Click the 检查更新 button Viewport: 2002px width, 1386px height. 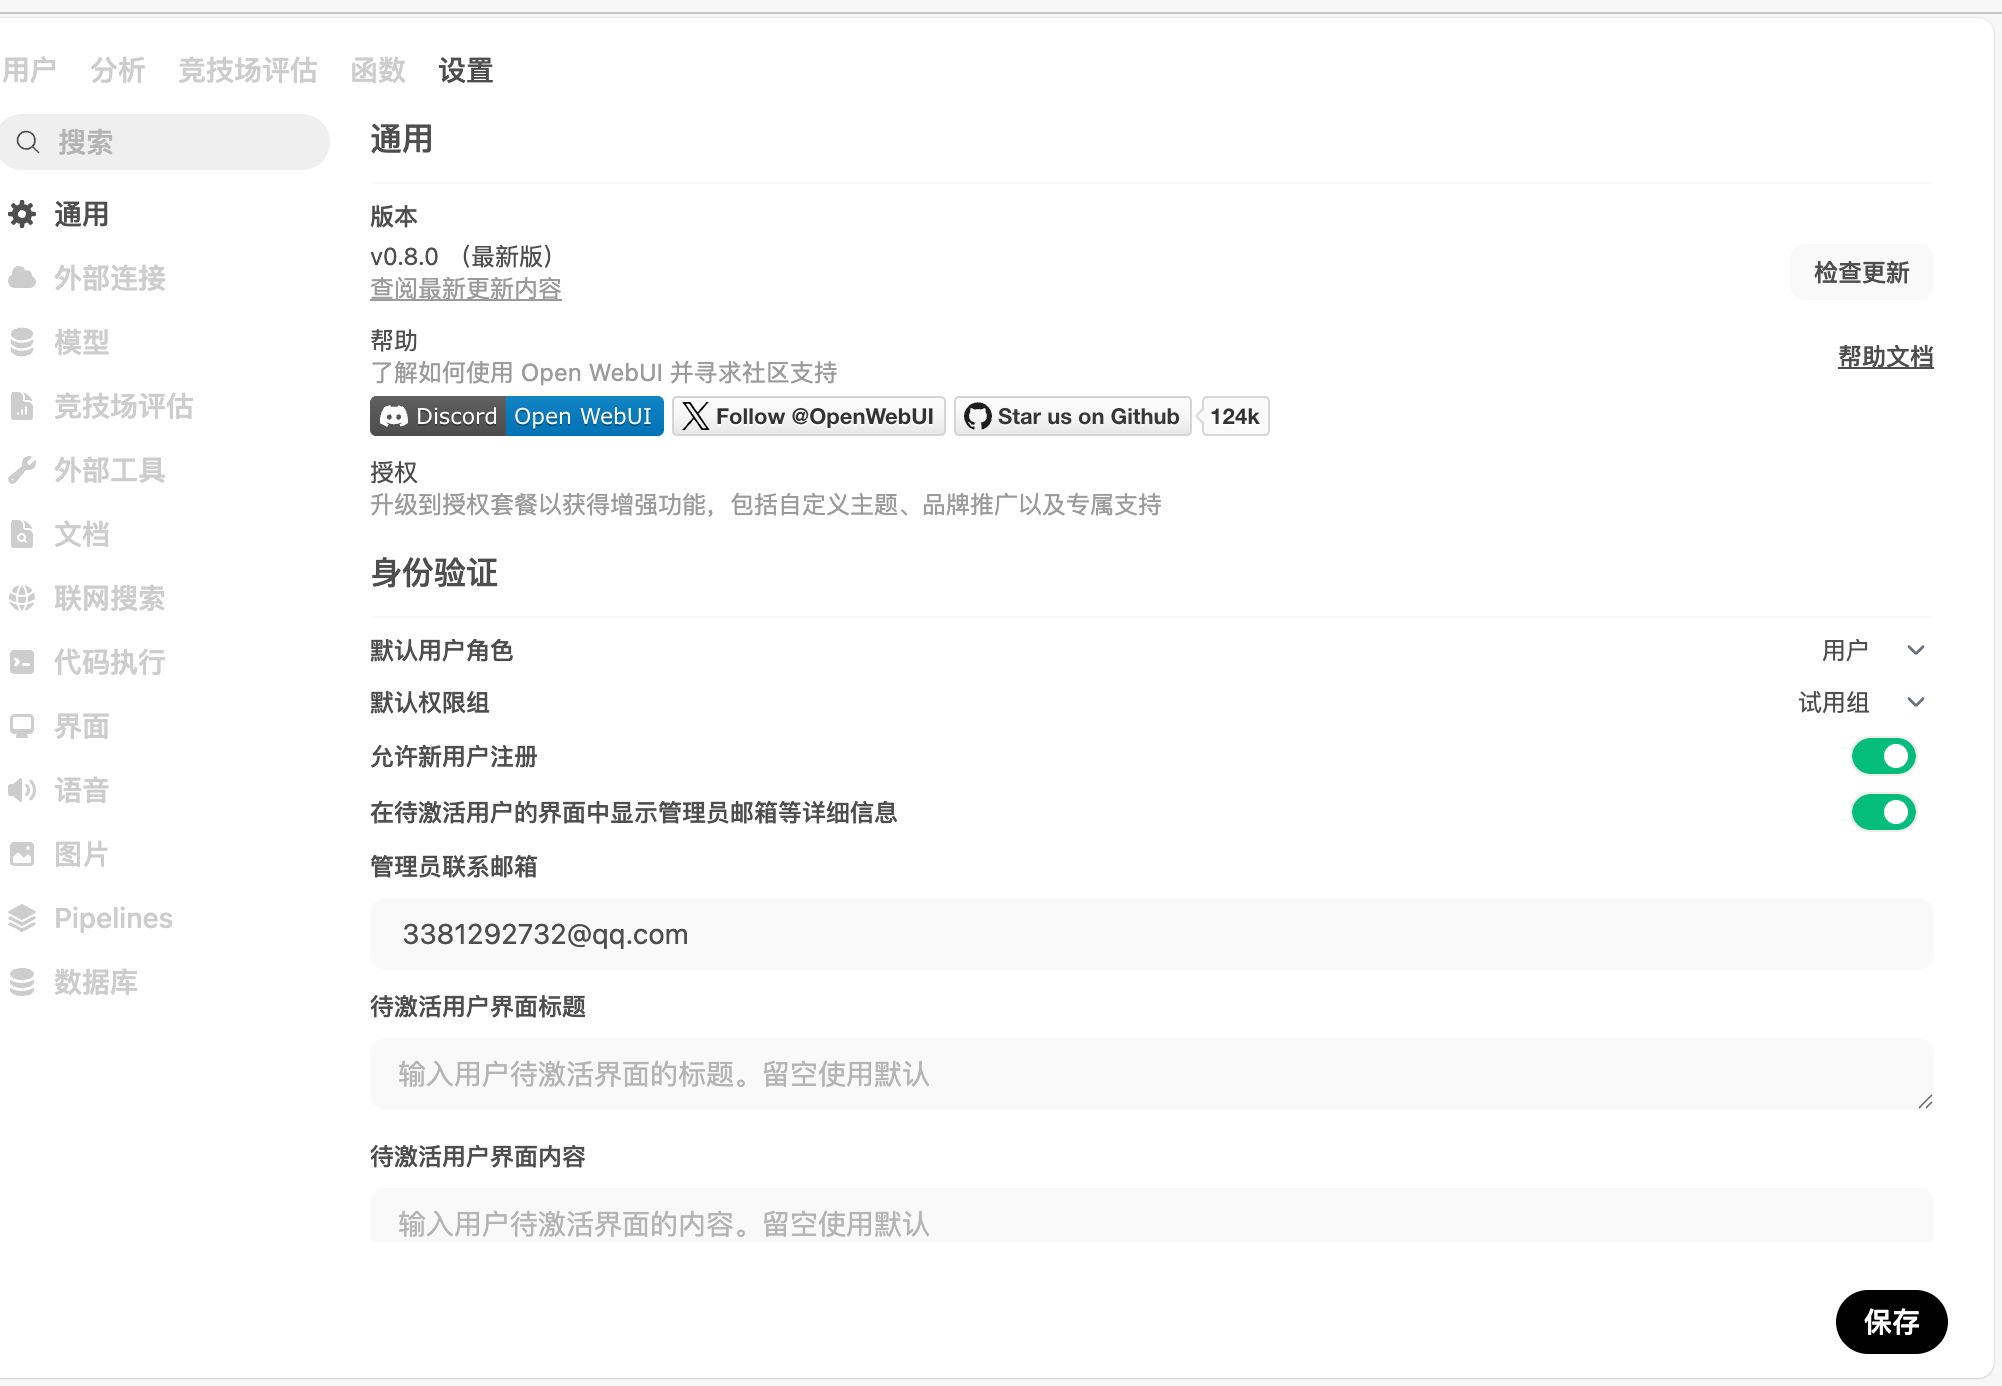click(x=1861, y=272)
